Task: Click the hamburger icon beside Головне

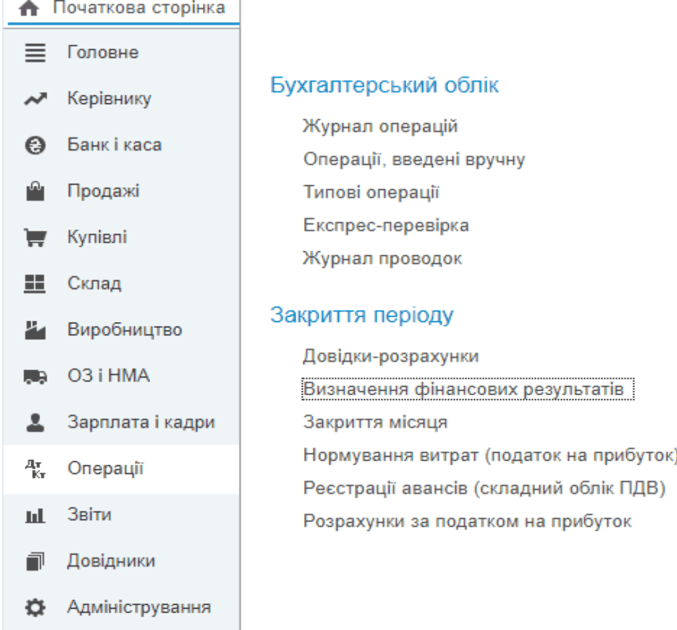Action: (30, 52)
